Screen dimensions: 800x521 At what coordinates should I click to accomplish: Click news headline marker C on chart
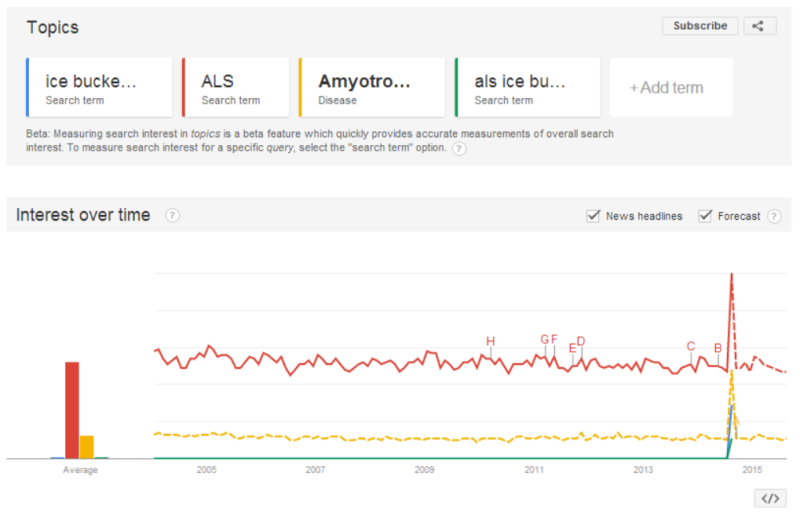click(x=691, y=346)
